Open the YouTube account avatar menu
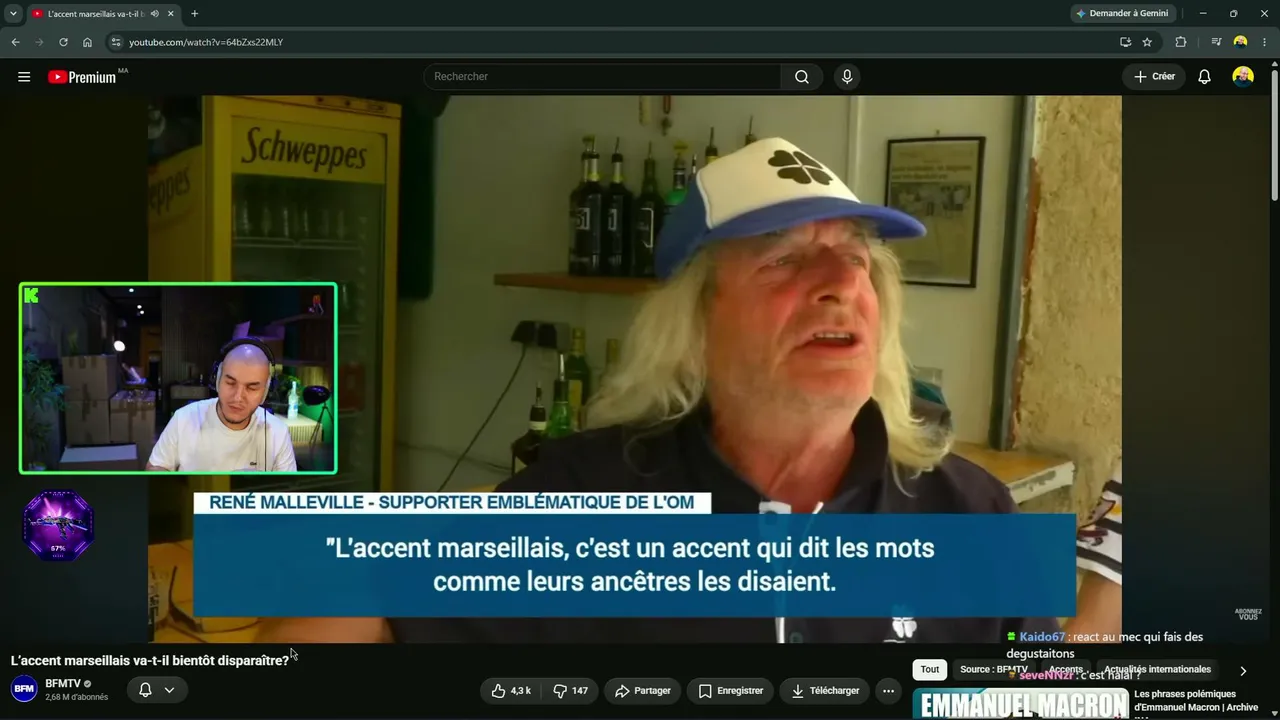Viewport: 1280px width, 720px height. (1243, 77)
